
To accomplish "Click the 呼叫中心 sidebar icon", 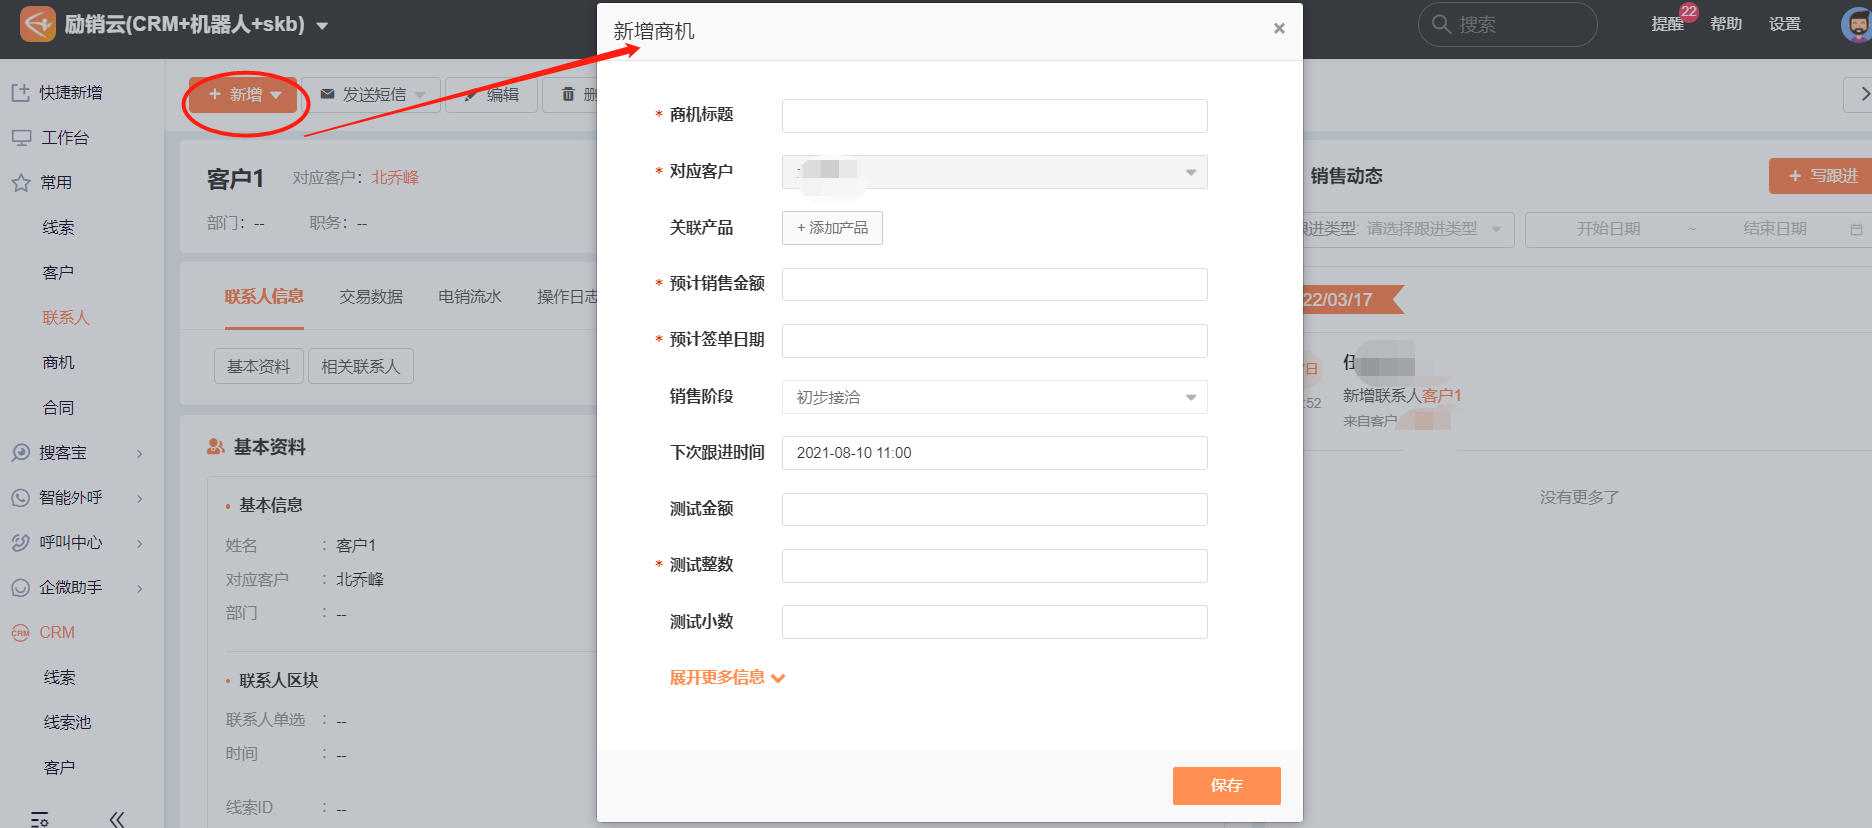I will coord(20,543).
